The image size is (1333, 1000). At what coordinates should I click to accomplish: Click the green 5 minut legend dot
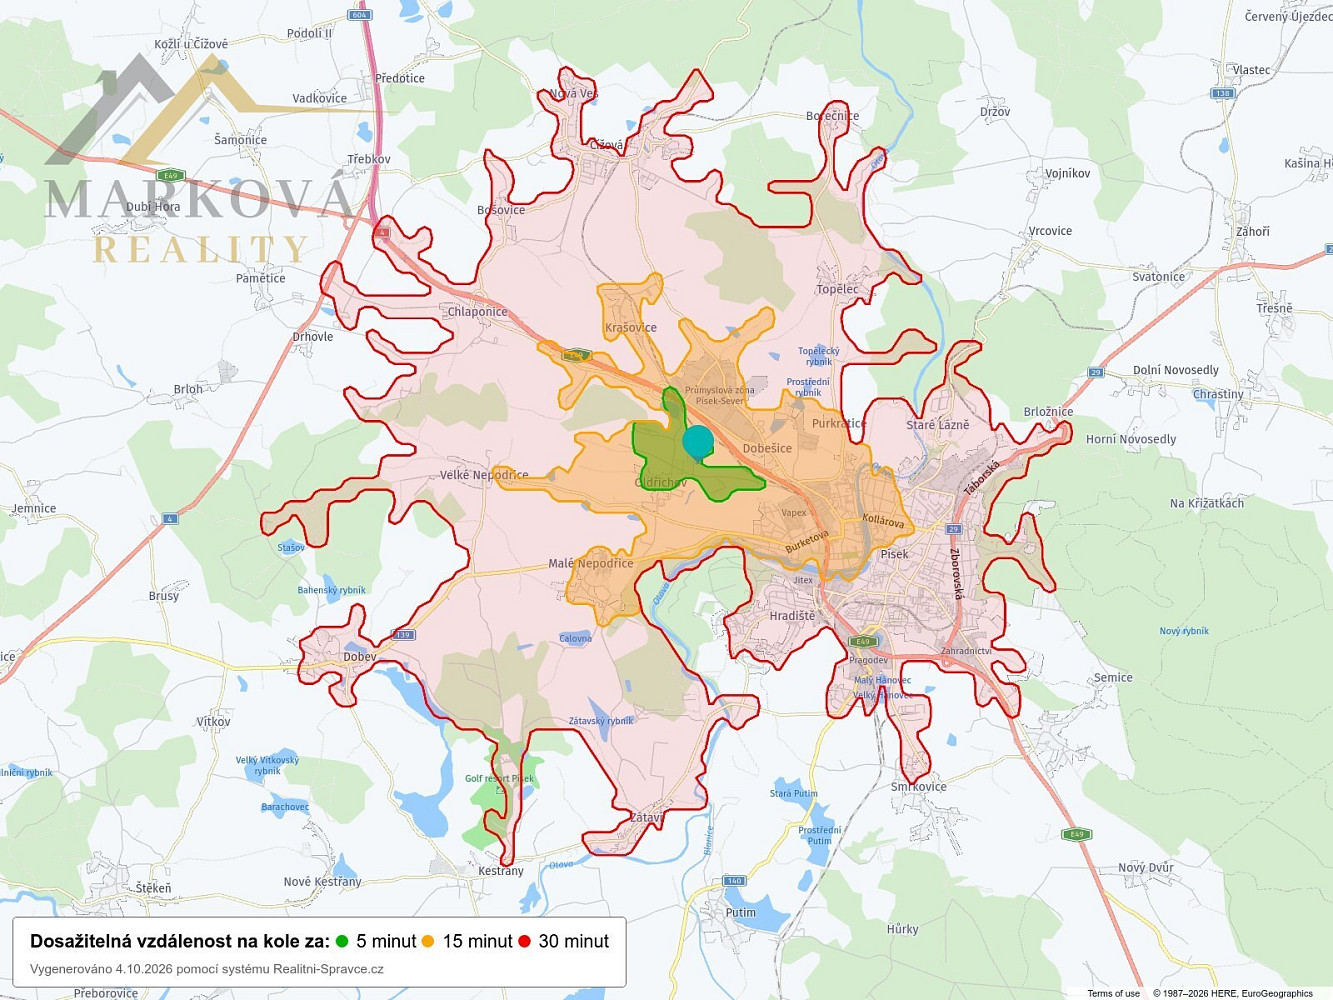tap(342, 942)
